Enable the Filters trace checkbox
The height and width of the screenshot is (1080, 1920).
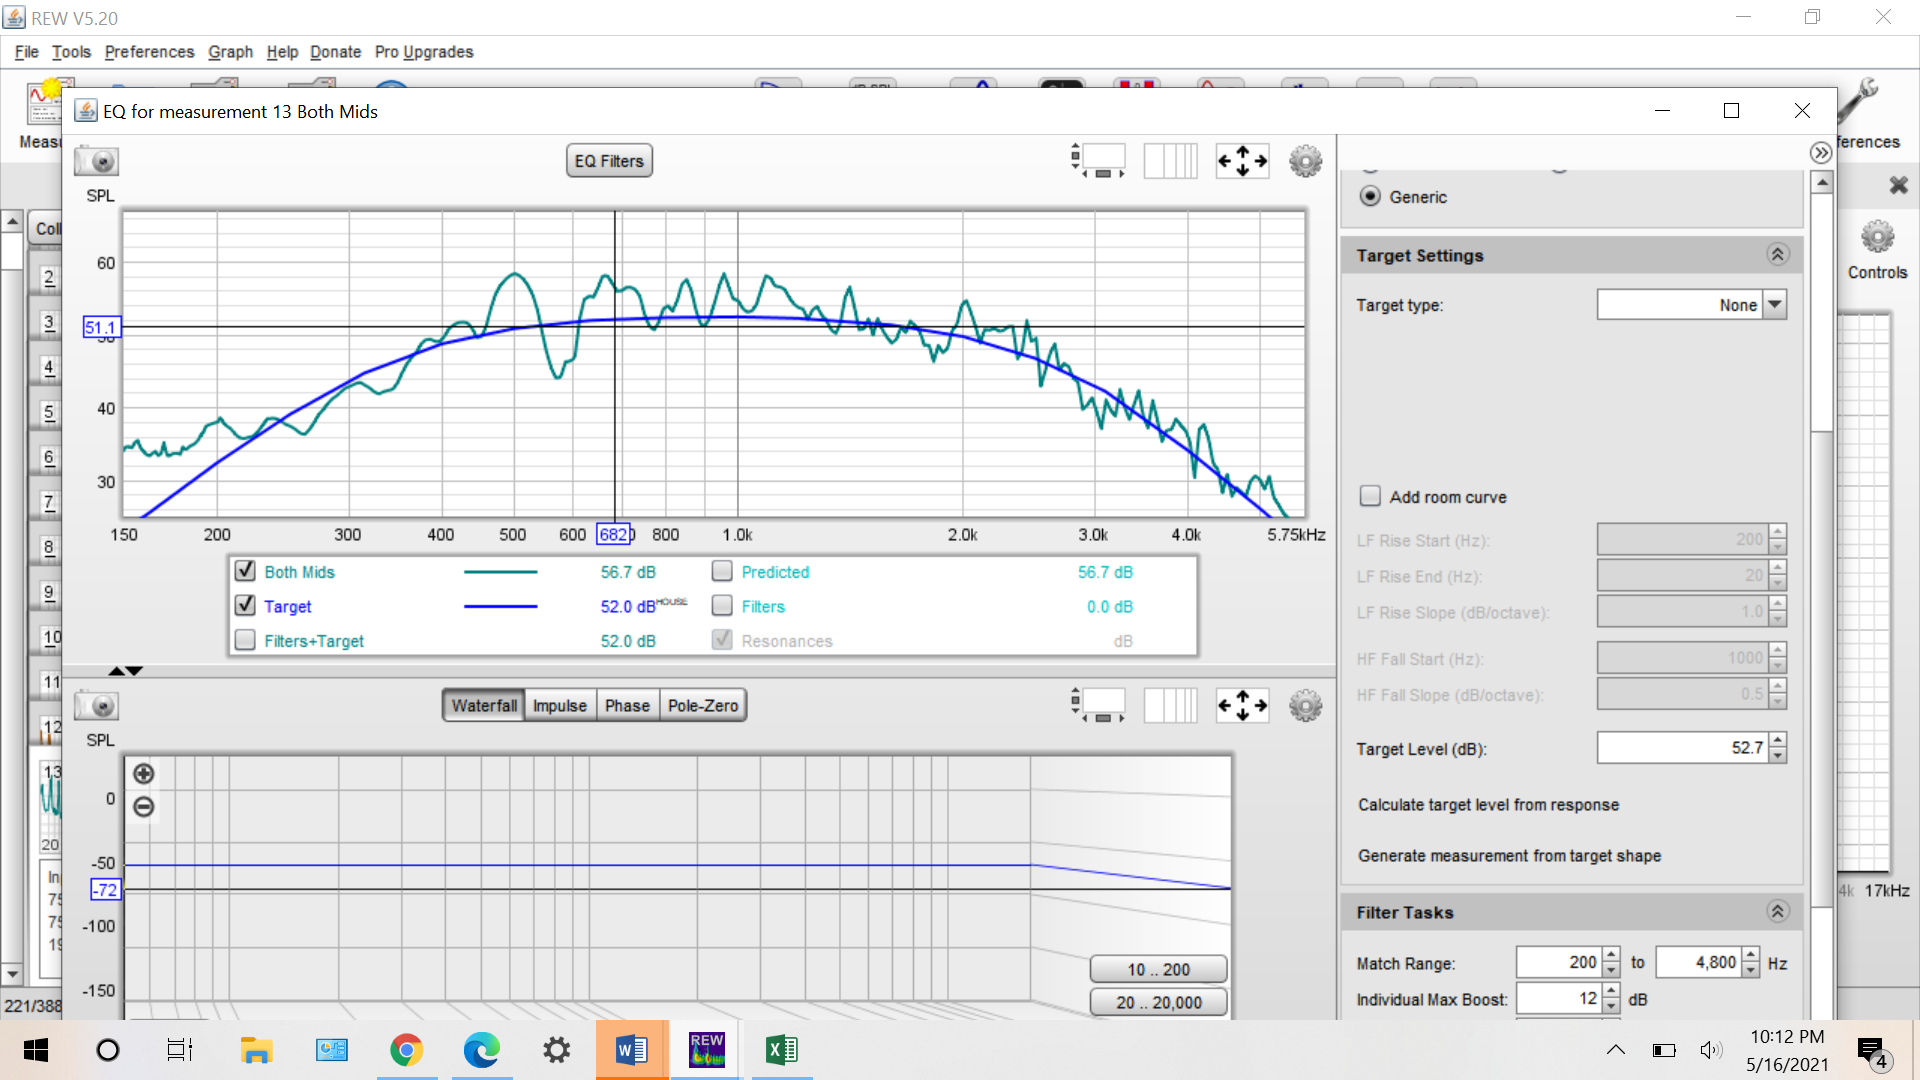(722, 606)
